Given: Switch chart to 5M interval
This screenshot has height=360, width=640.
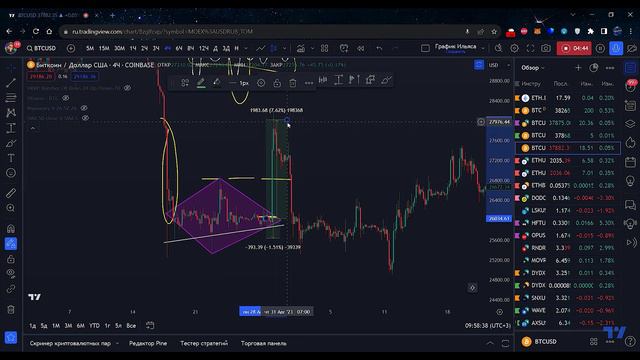Looking at the screenshot, I should [x=90, y=48].
